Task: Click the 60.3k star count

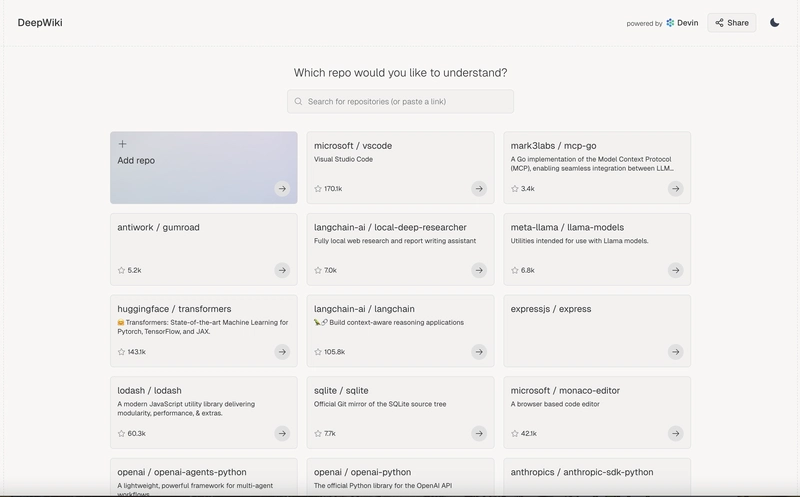Action: (x=137, y=433)
